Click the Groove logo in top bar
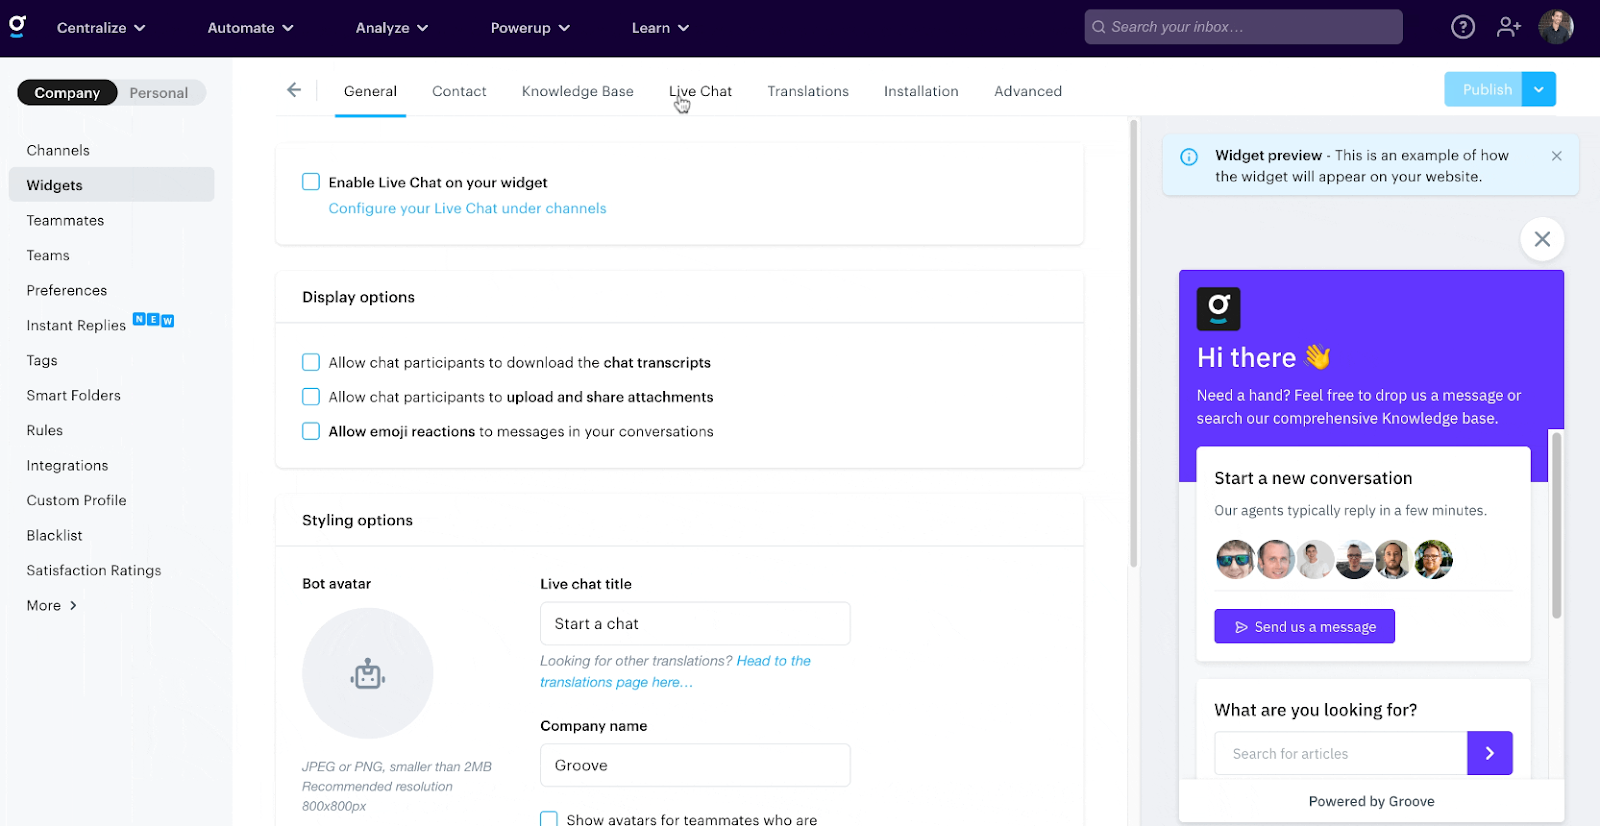The width and height of the screenshot is (1600, 826). point(17,26)
